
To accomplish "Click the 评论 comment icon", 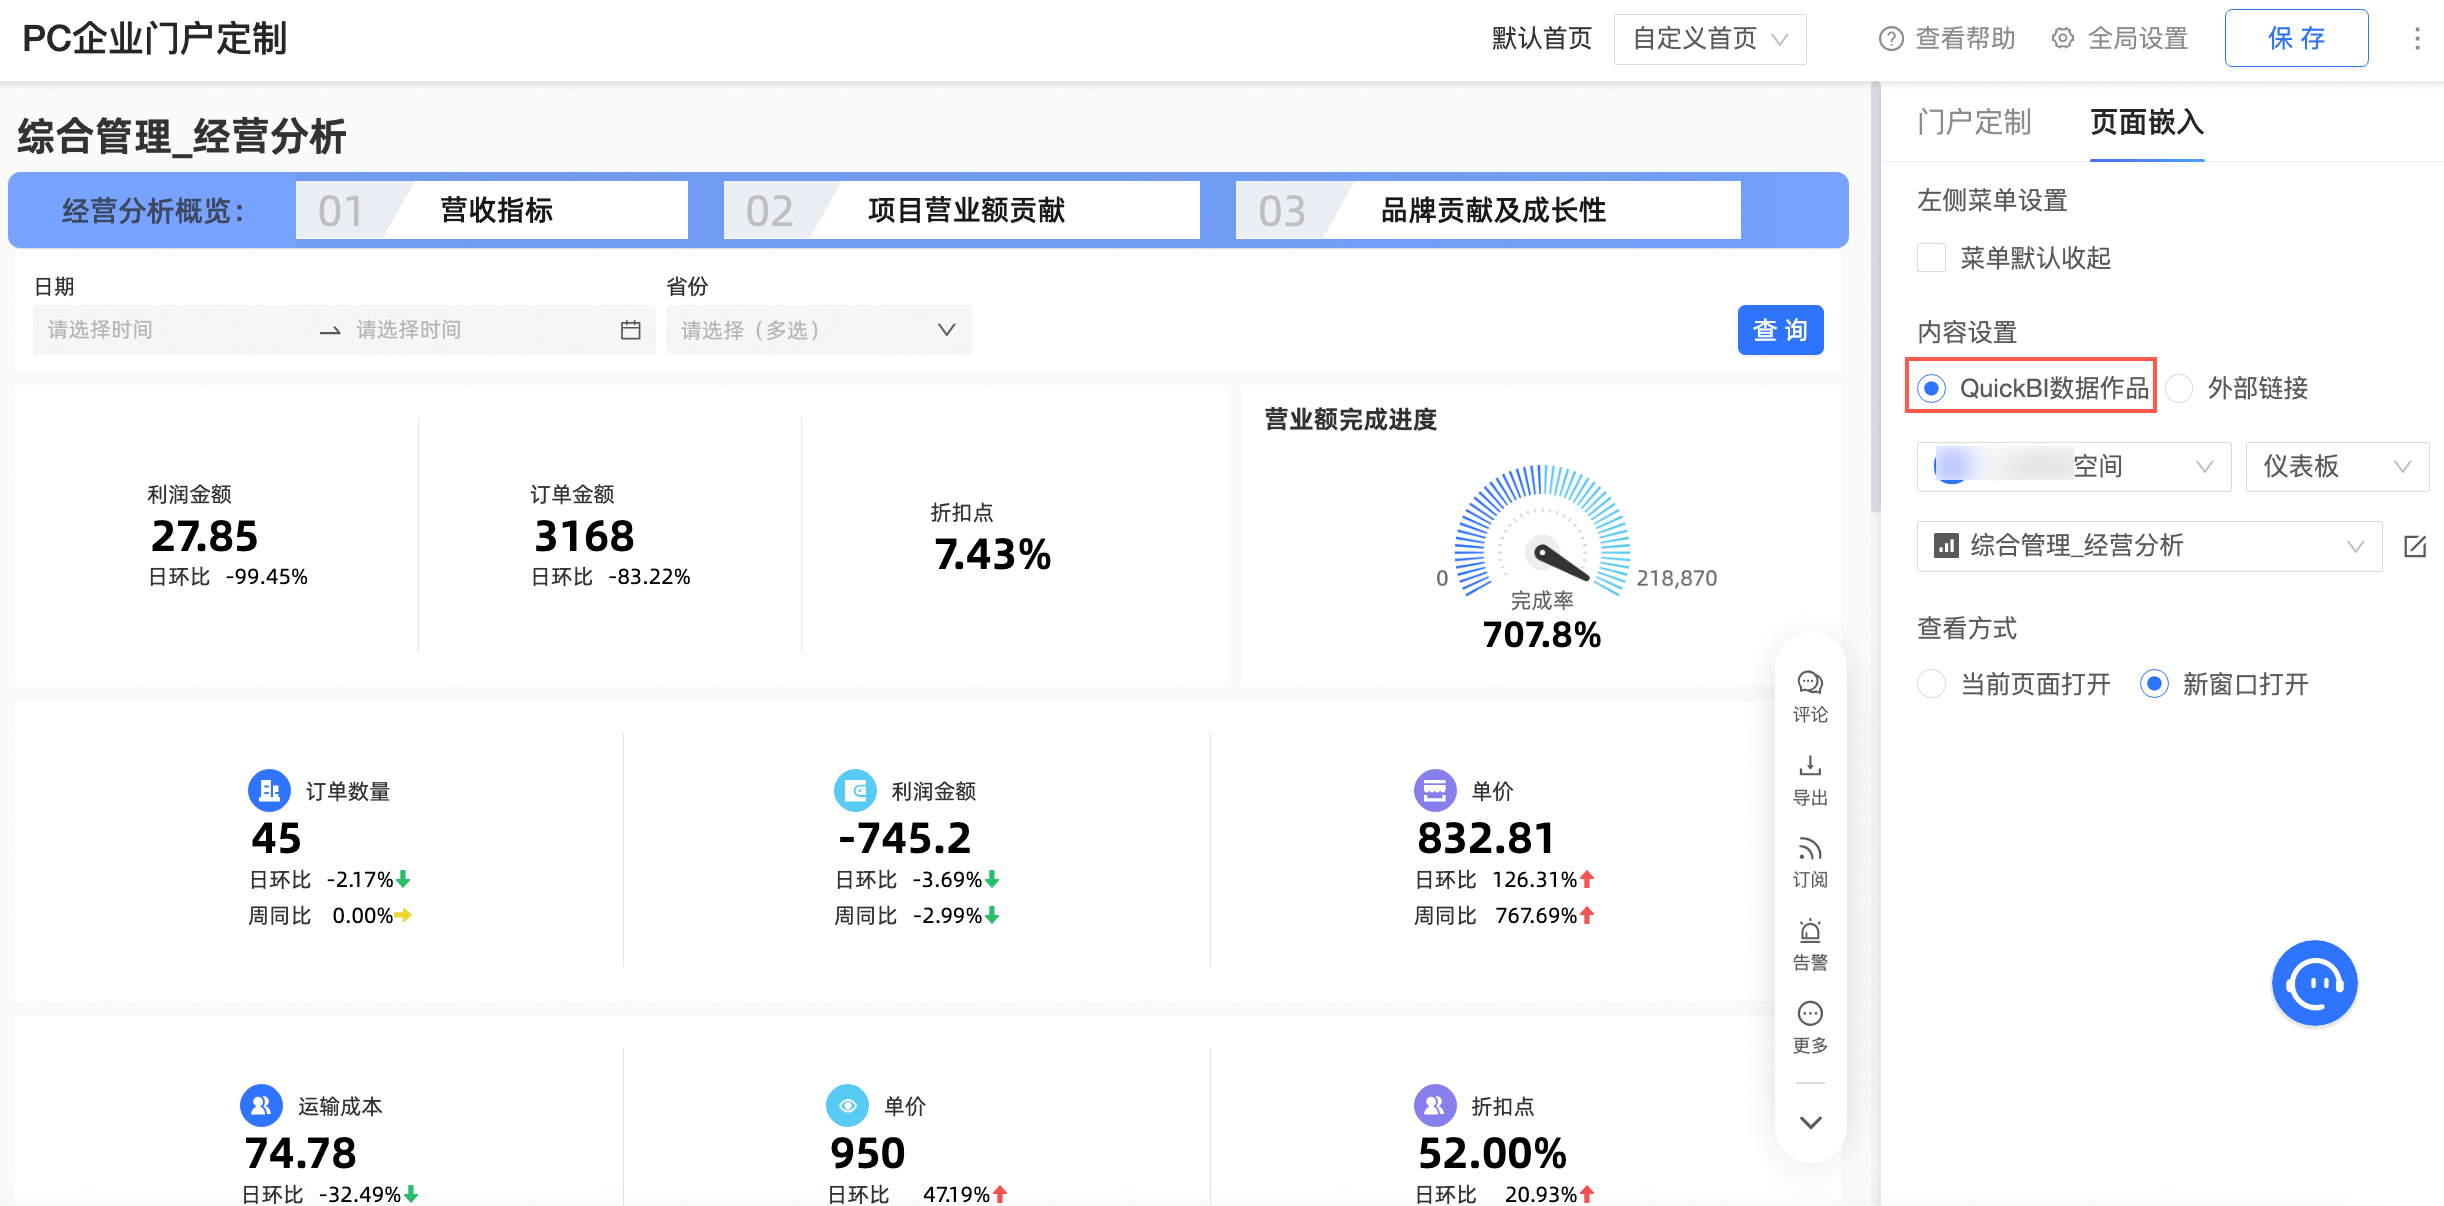I will [x=1810, y=684].
